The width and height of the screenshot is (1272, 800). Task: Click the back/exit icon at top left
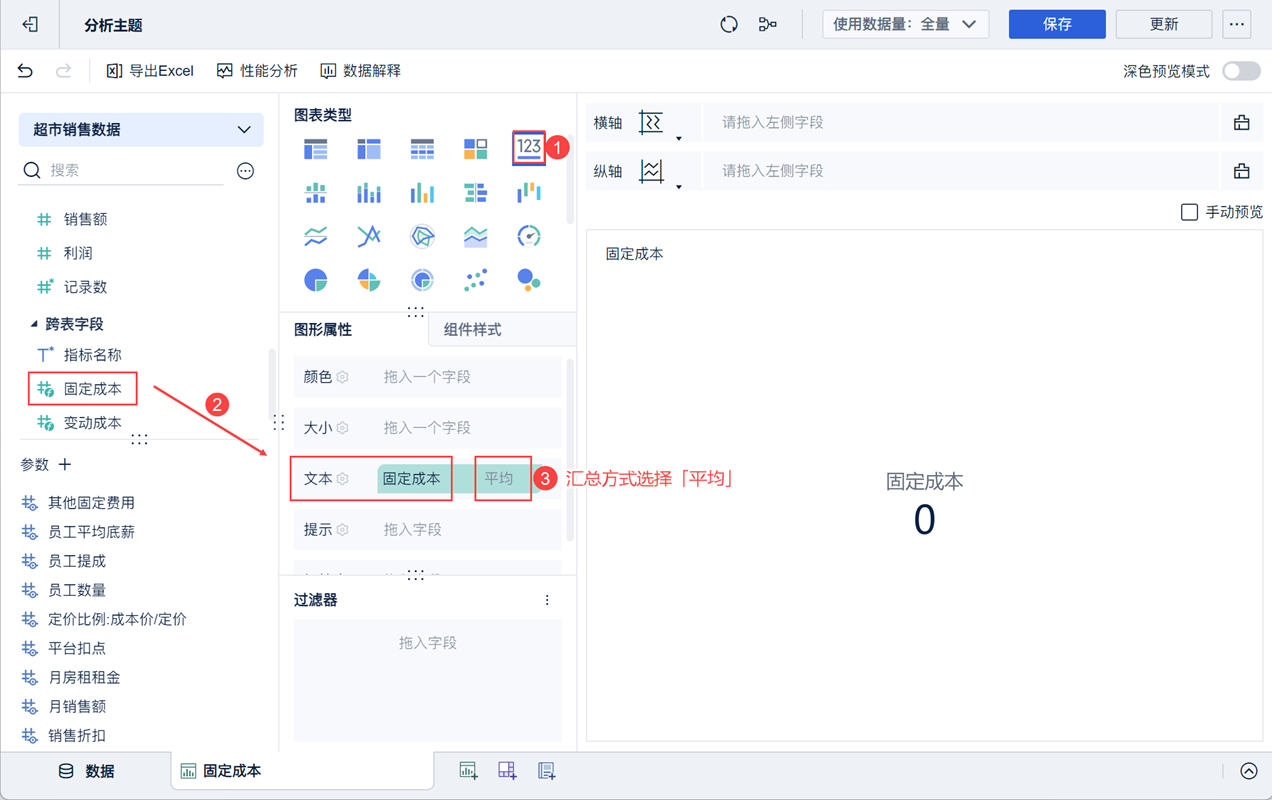click(x=30, y=25)
